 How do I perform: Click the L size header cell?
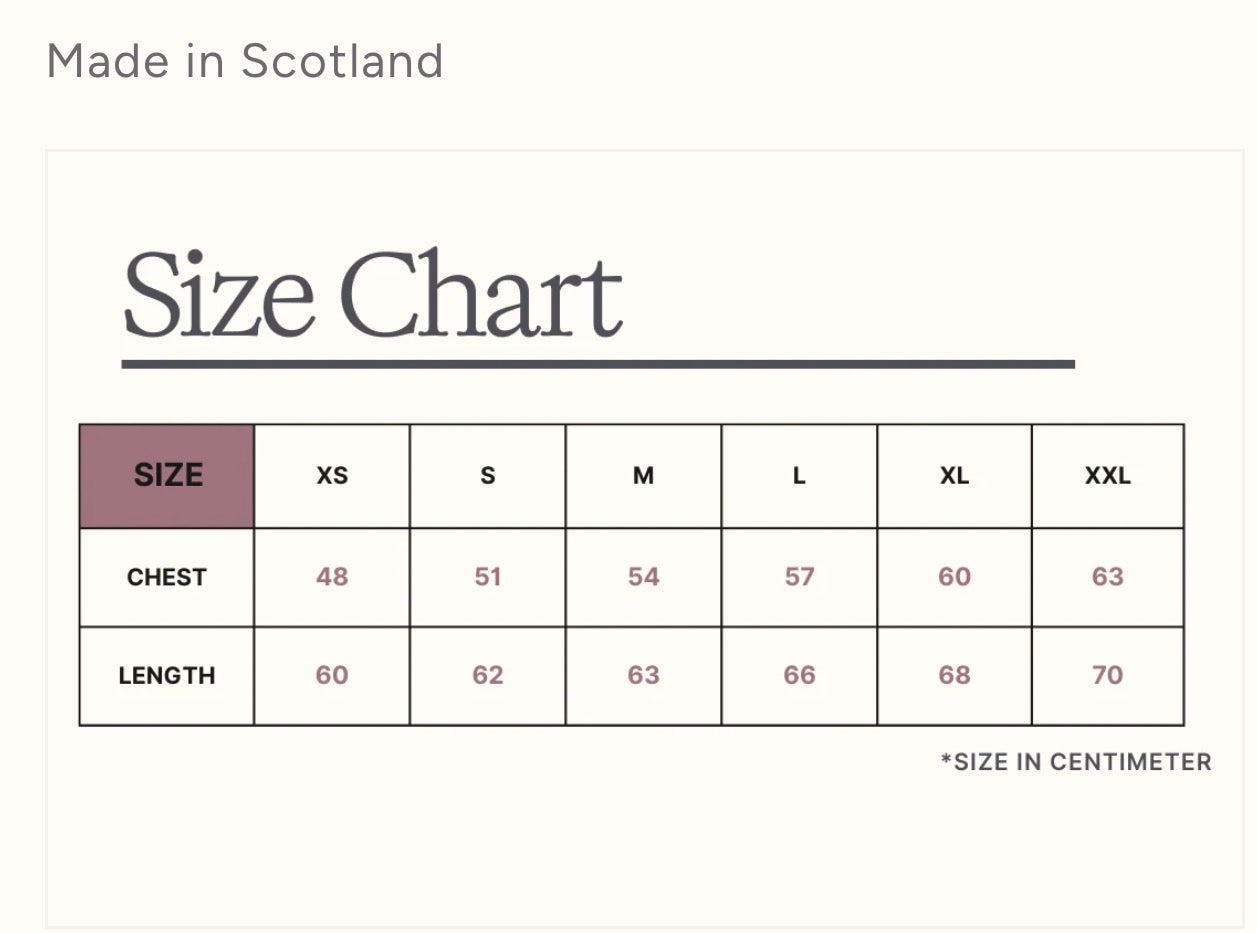click(799, 476)
